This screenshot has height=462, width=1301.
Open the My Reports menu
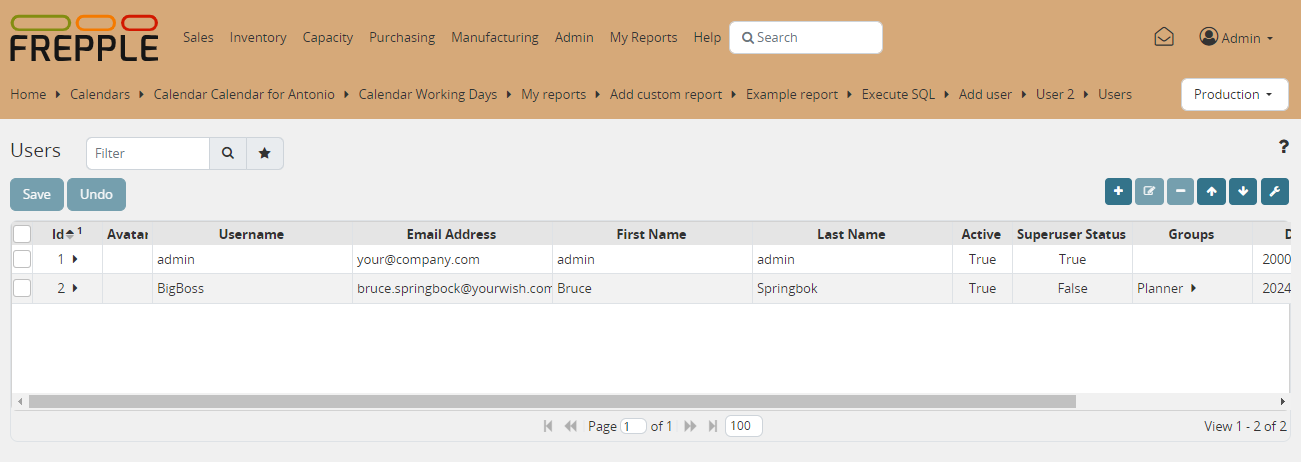coord(643,37)
